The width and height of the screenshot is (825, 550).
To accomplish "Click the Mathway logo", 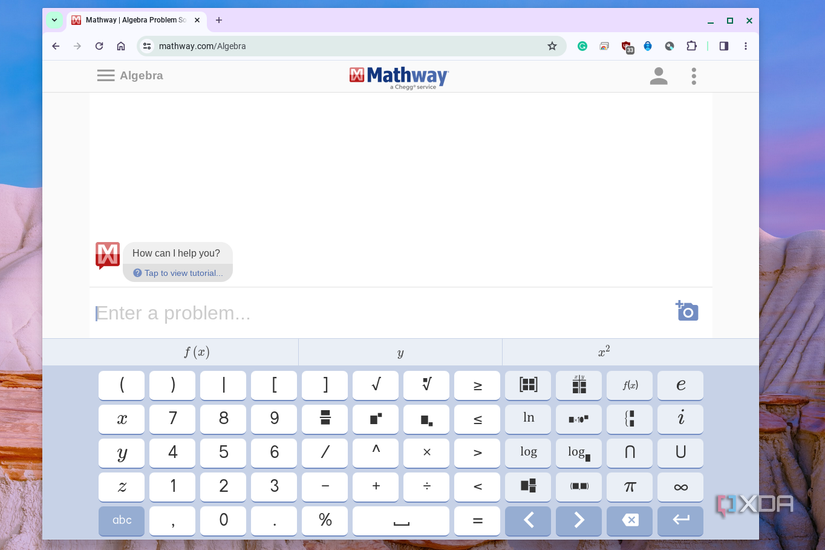I will point(399,77).
